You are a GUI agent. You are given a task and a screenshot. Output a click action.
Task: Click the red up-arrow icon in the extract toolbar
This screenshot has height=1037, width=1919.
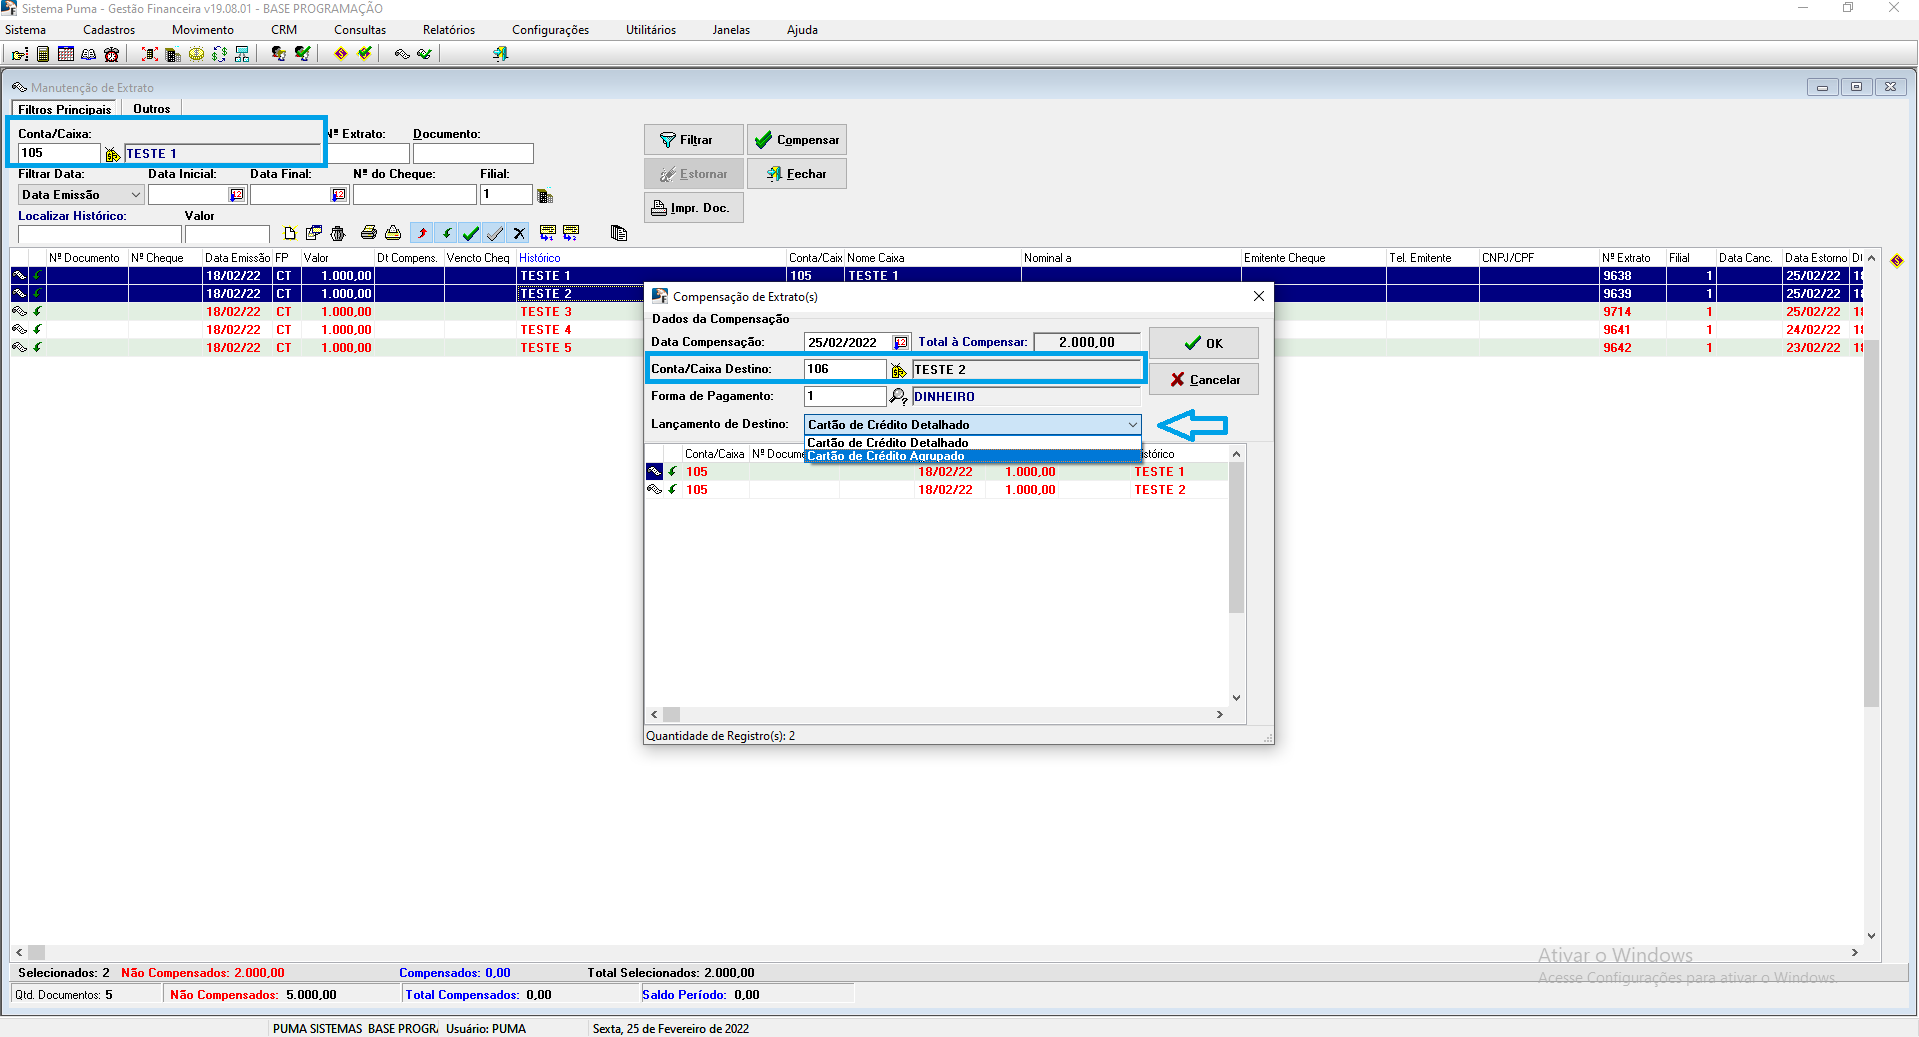click(422, 233)
